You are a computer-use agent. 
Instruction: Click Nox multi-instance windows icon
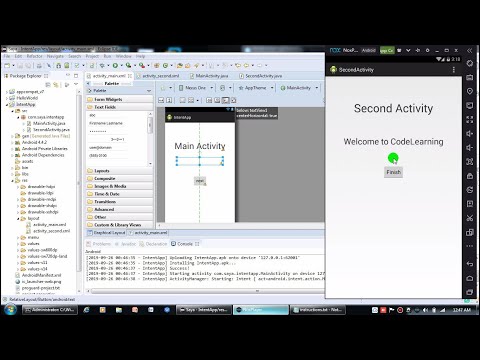(x=470, y=232)
